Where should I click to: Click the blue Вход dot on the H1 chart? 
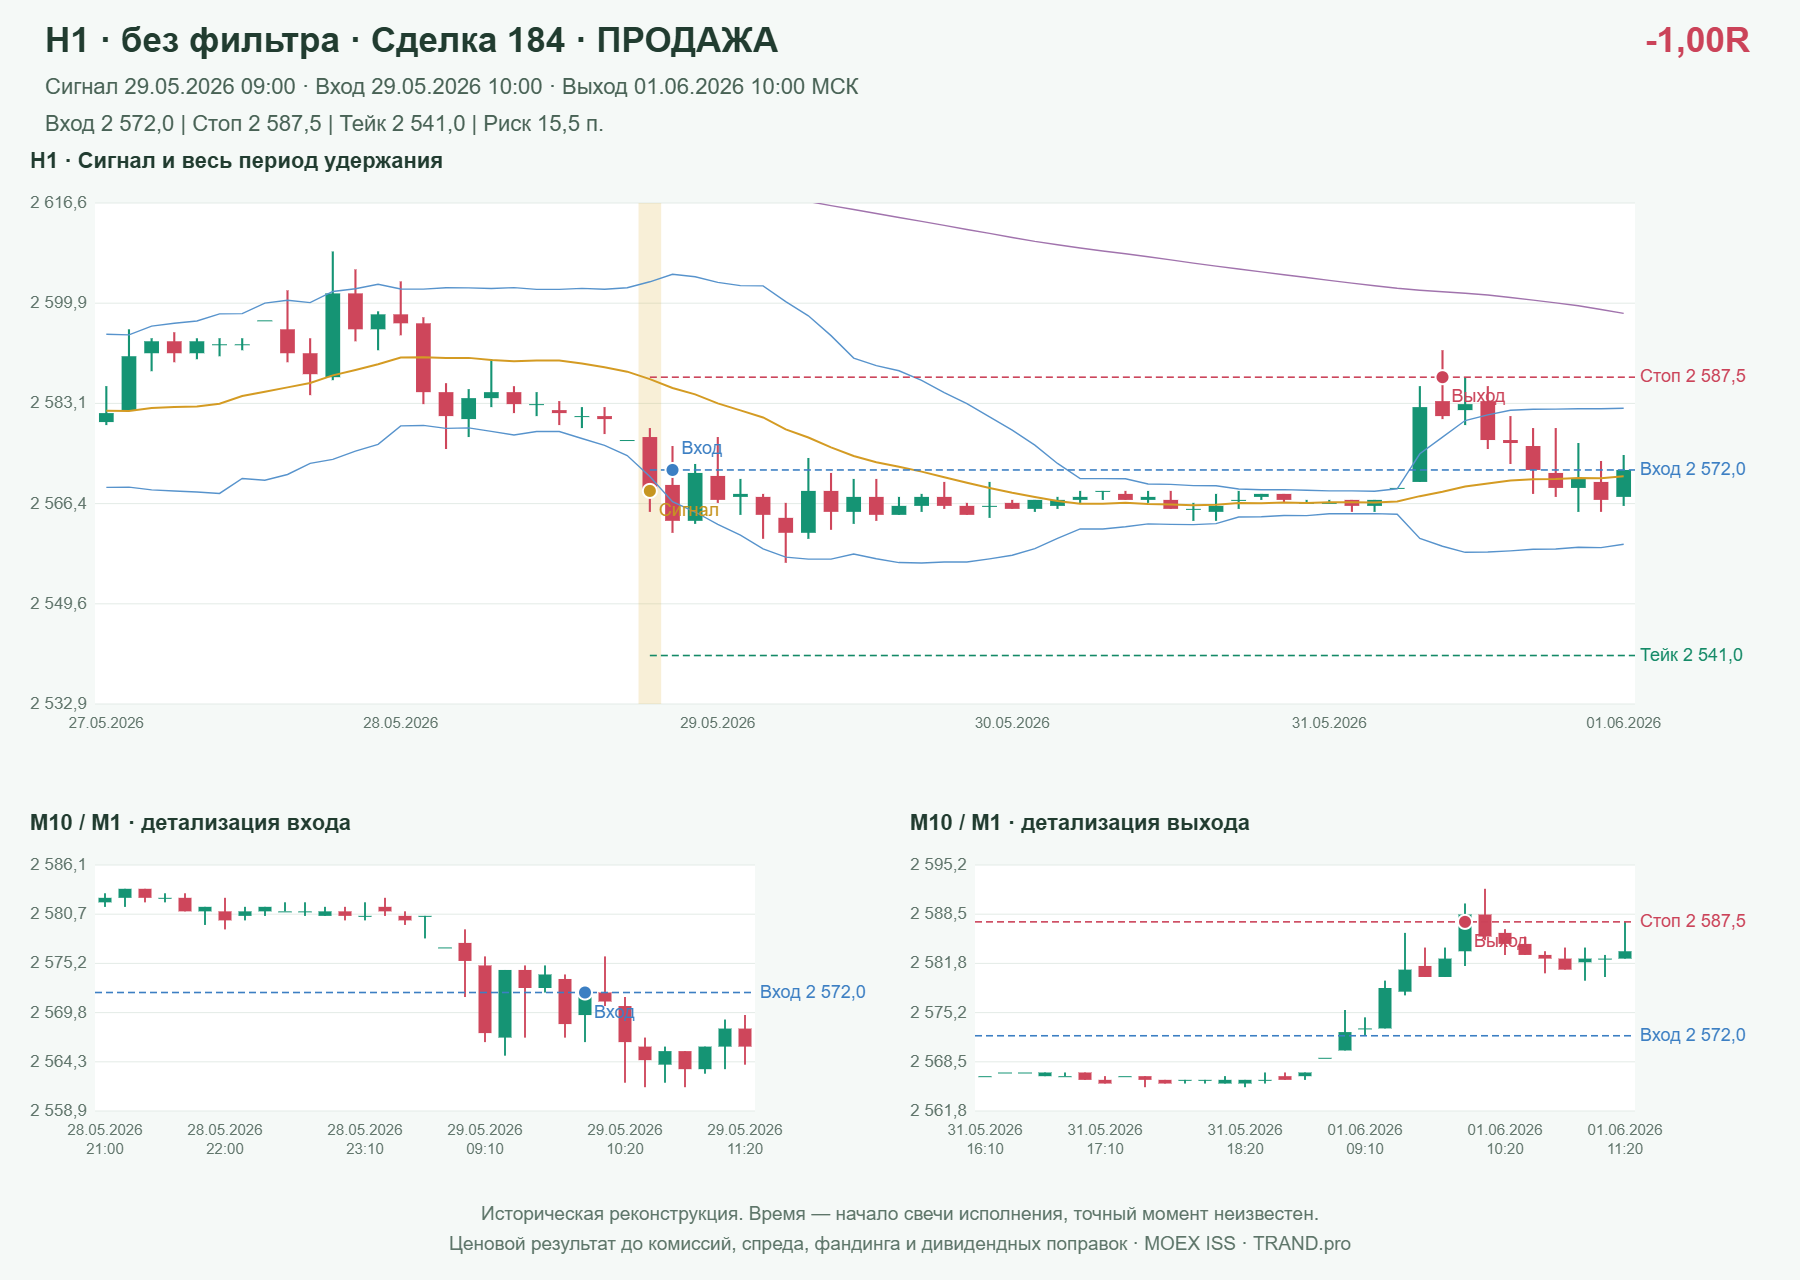(672, 470)
